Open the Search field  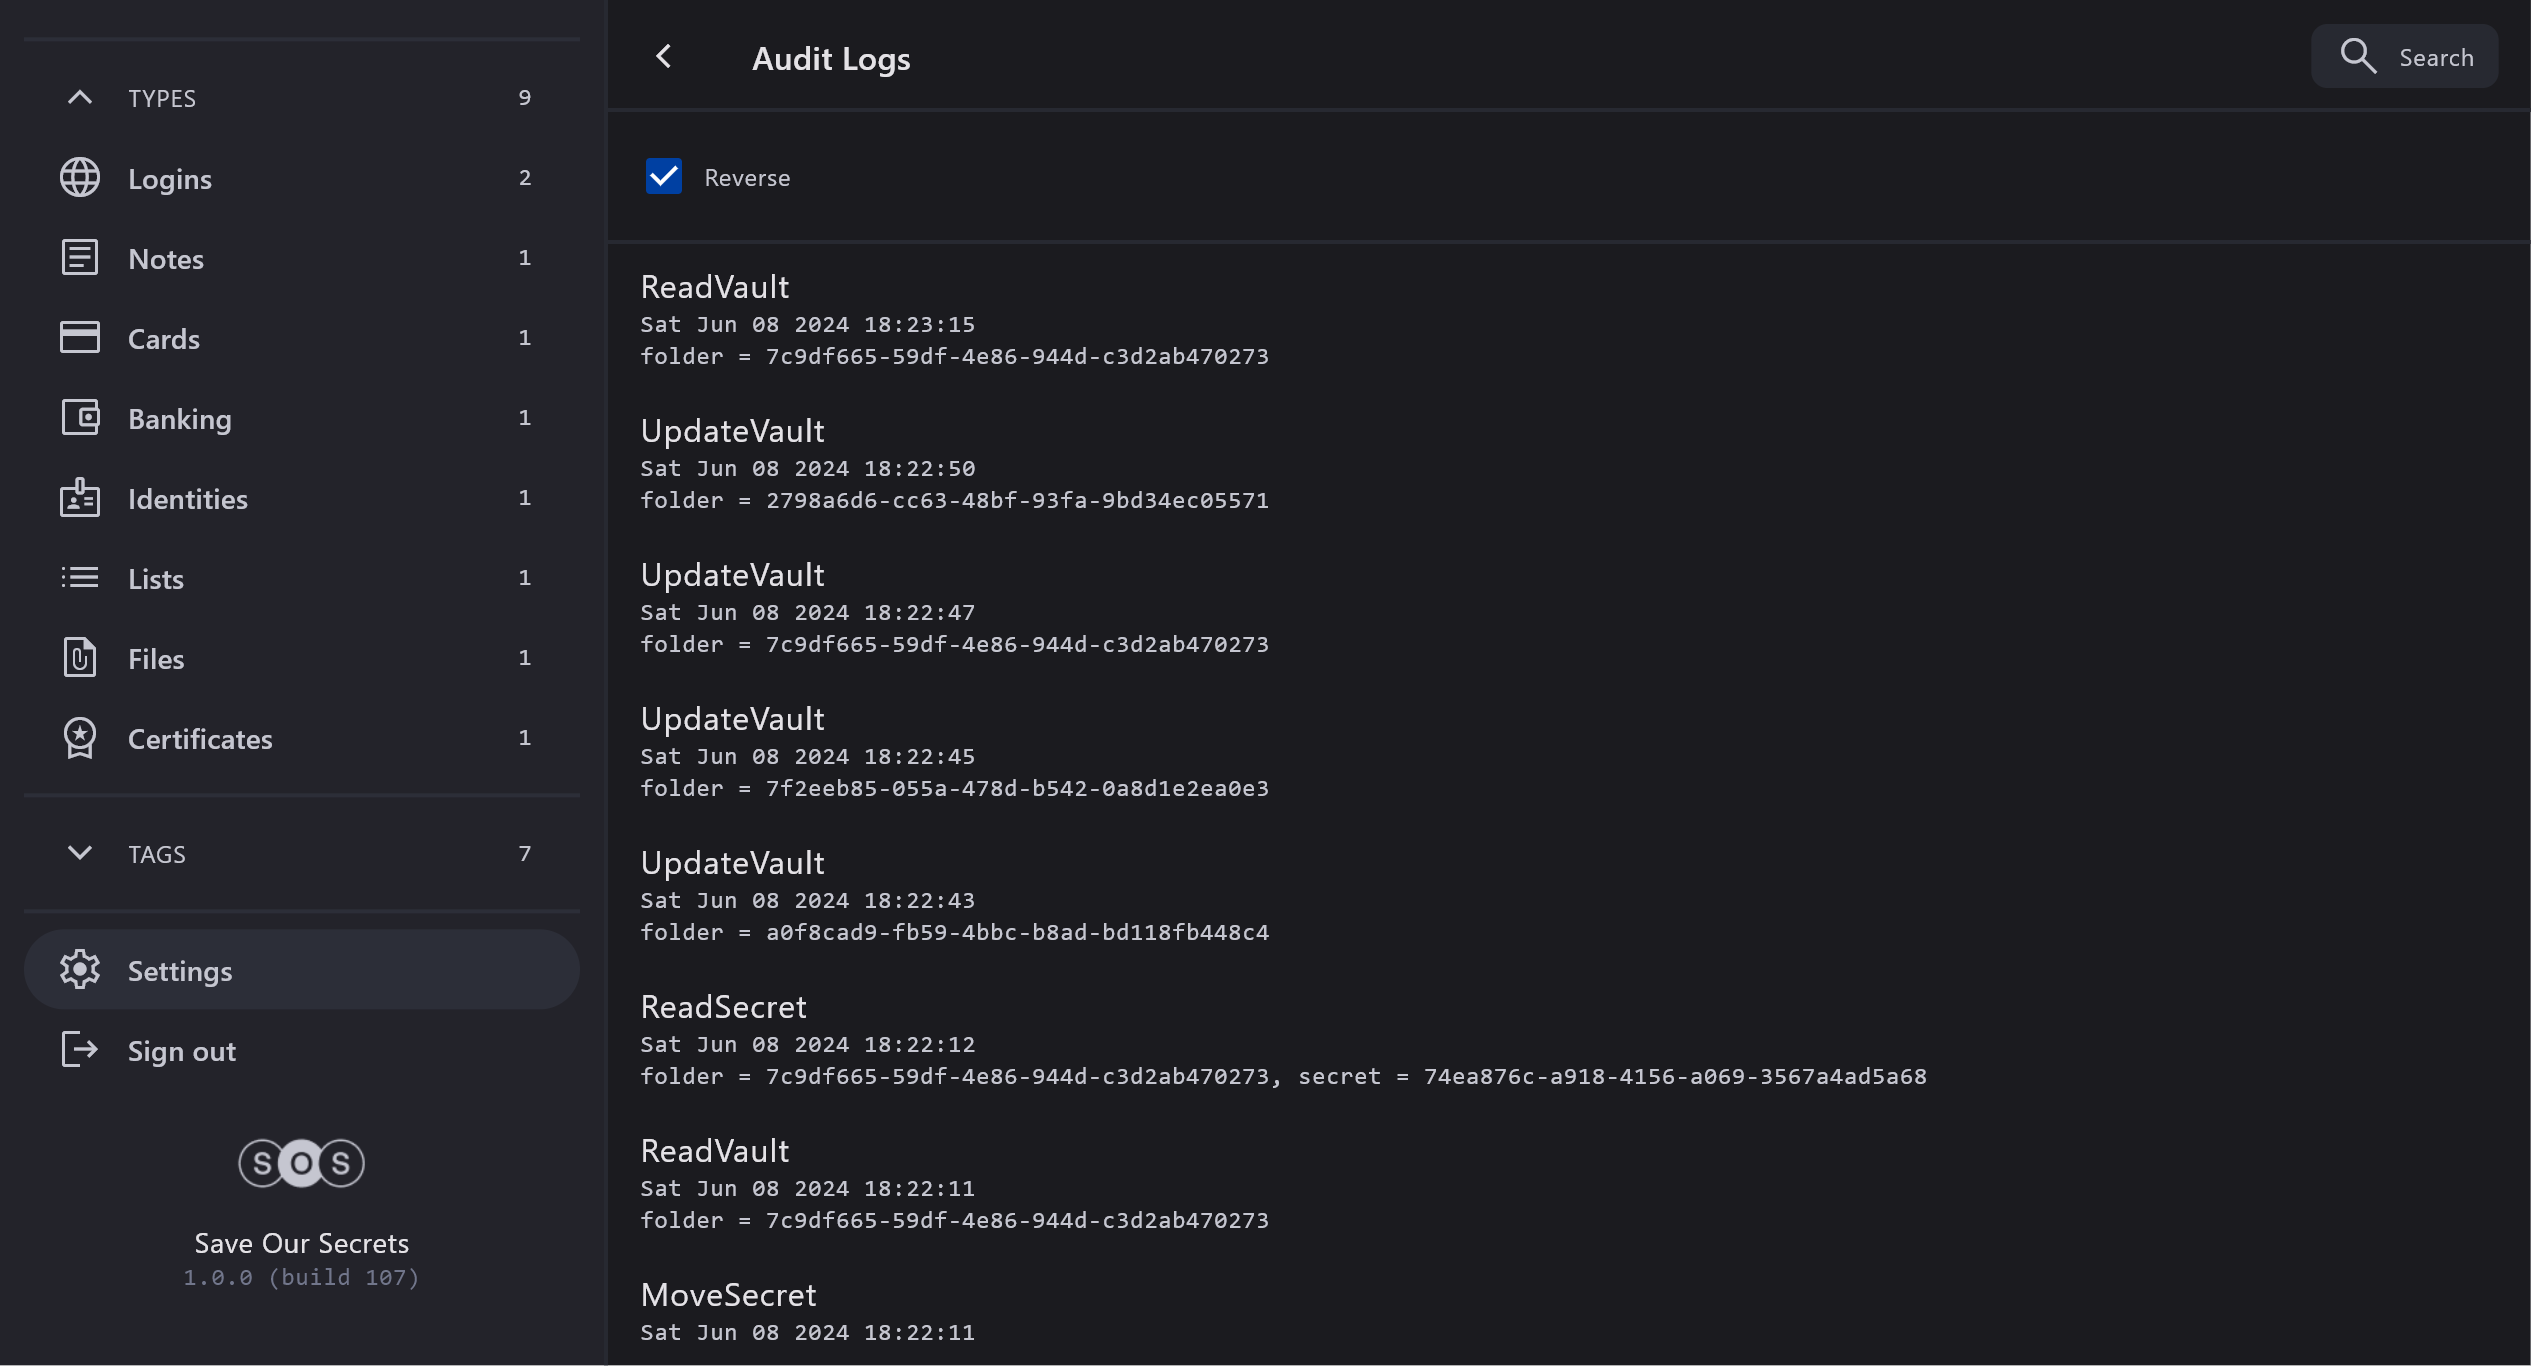point(2405,57)
